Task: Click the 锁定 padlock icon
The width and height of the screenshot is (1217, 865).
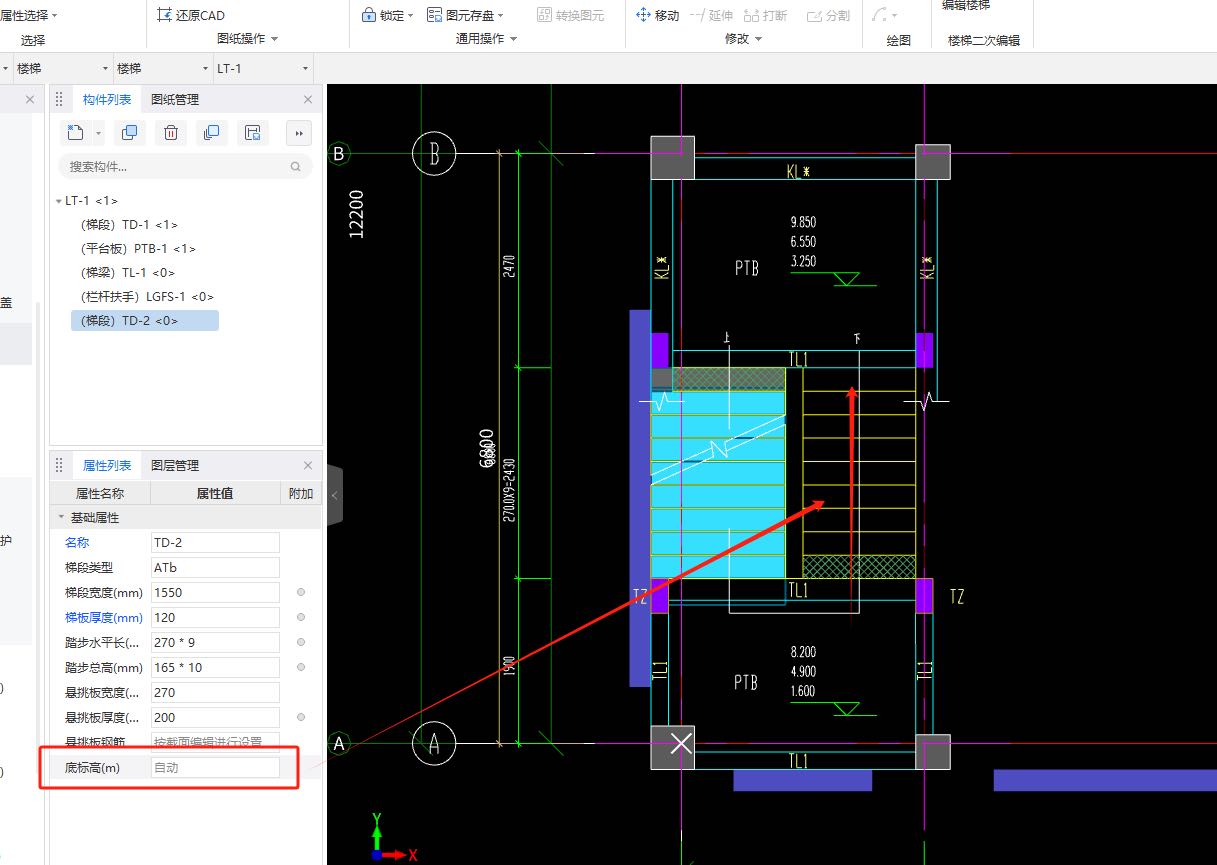Action: [x=368, y=15]
